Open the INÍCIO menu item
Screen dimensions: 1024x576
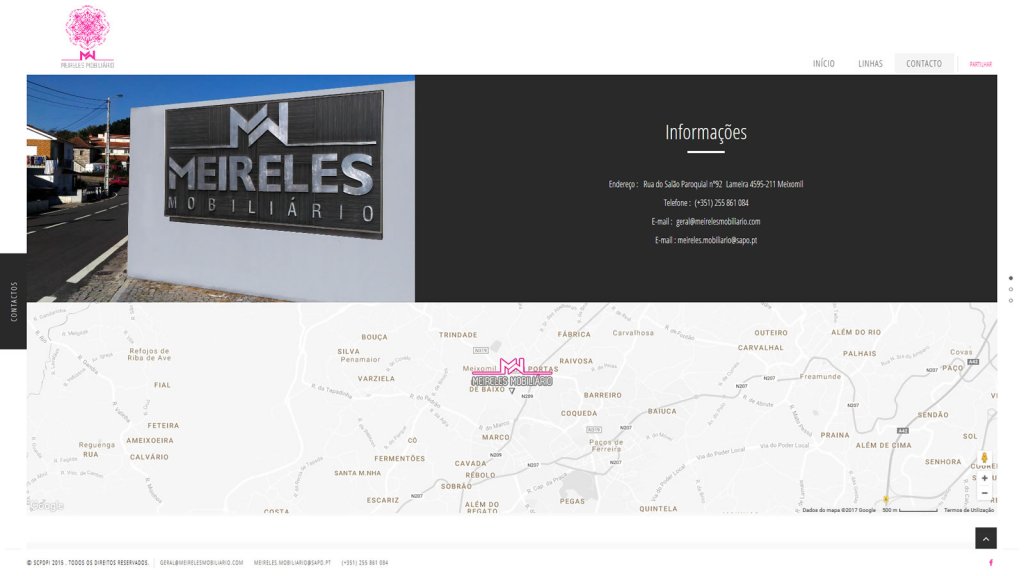point(824,63)
